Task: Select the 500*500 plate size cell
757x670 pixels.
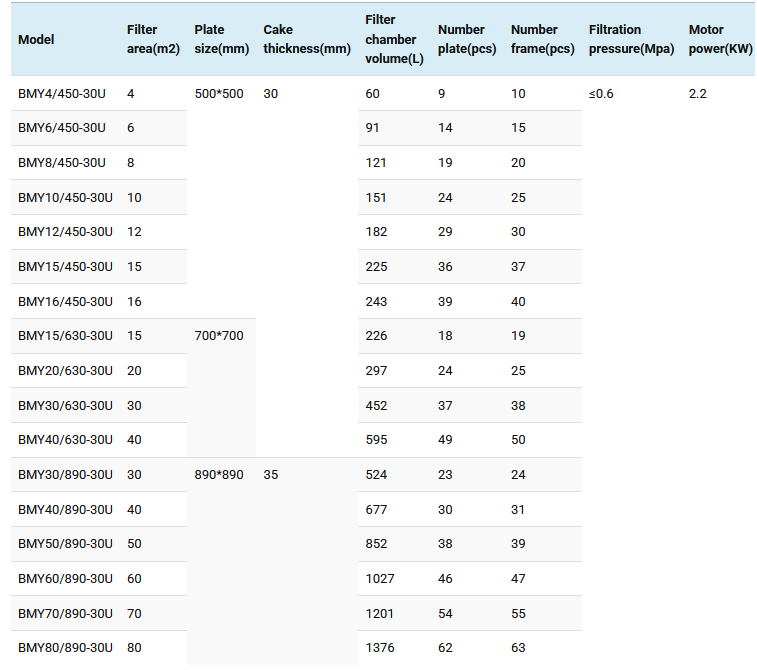Action: pos(219,94)
